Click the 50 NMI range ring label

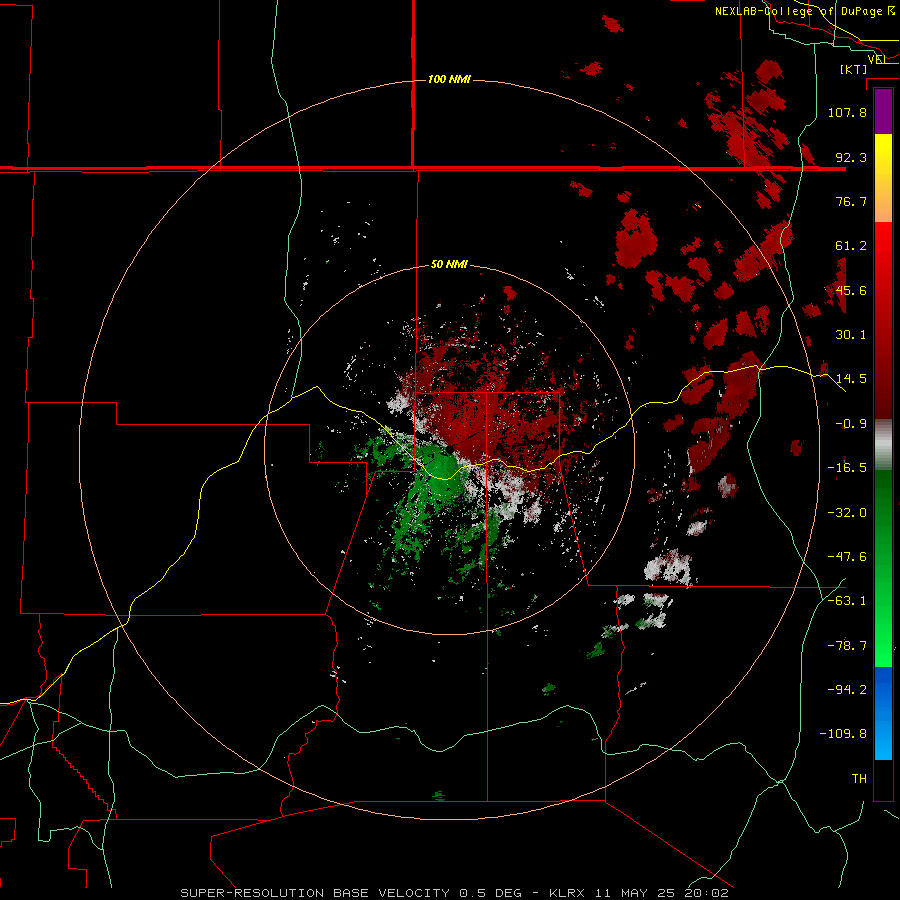click(449, 264)
